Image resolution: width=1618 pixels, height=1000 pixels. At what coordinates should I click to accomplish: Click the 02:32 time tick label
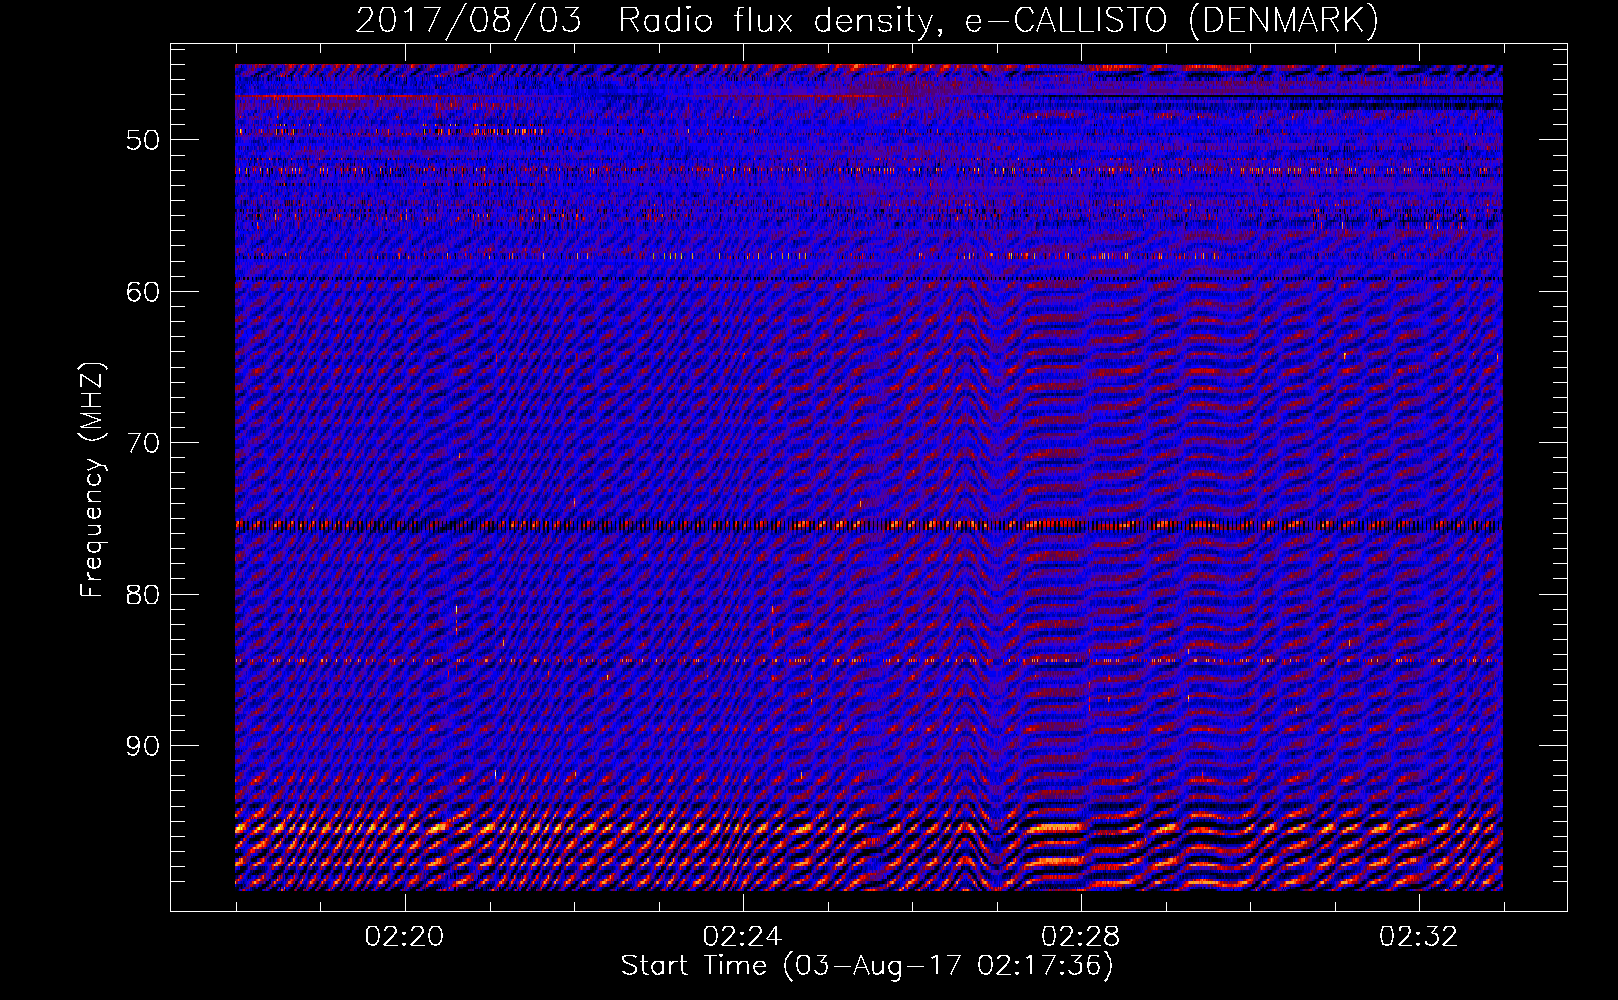pos(1419,937)
